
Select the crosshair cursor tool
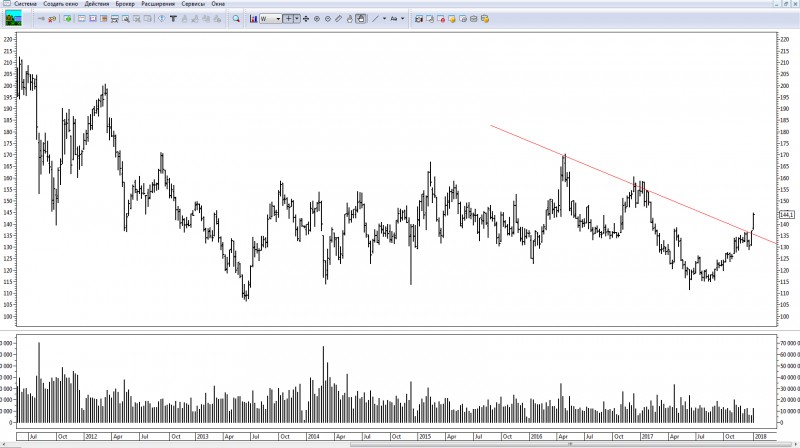point(288,19)
